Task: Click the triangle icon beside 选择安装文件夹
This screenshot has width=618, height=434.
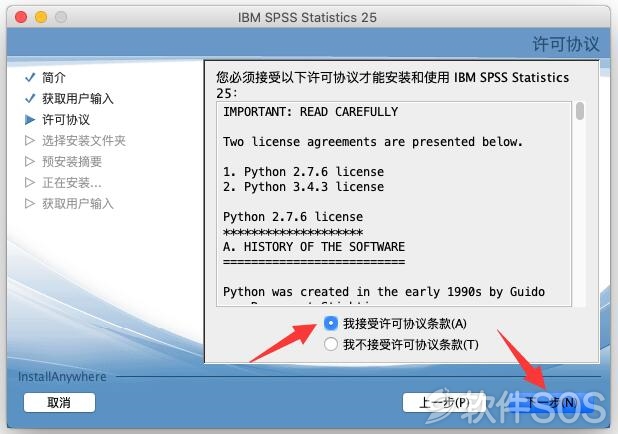Action: [30, 140]
